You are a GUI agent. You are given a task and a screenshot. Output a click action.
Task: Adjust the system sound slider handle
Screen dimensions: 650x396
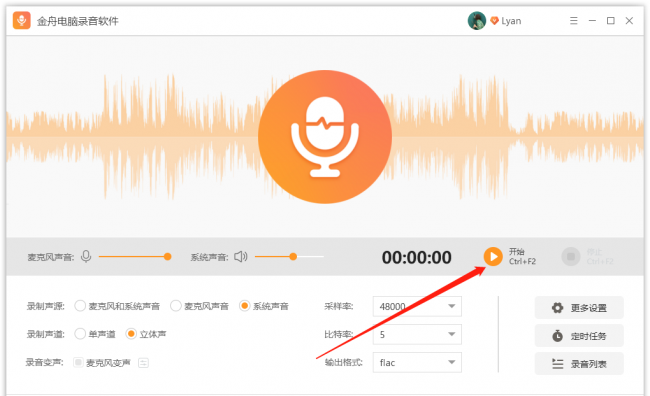pyautogui.click(x=293, y=257)
